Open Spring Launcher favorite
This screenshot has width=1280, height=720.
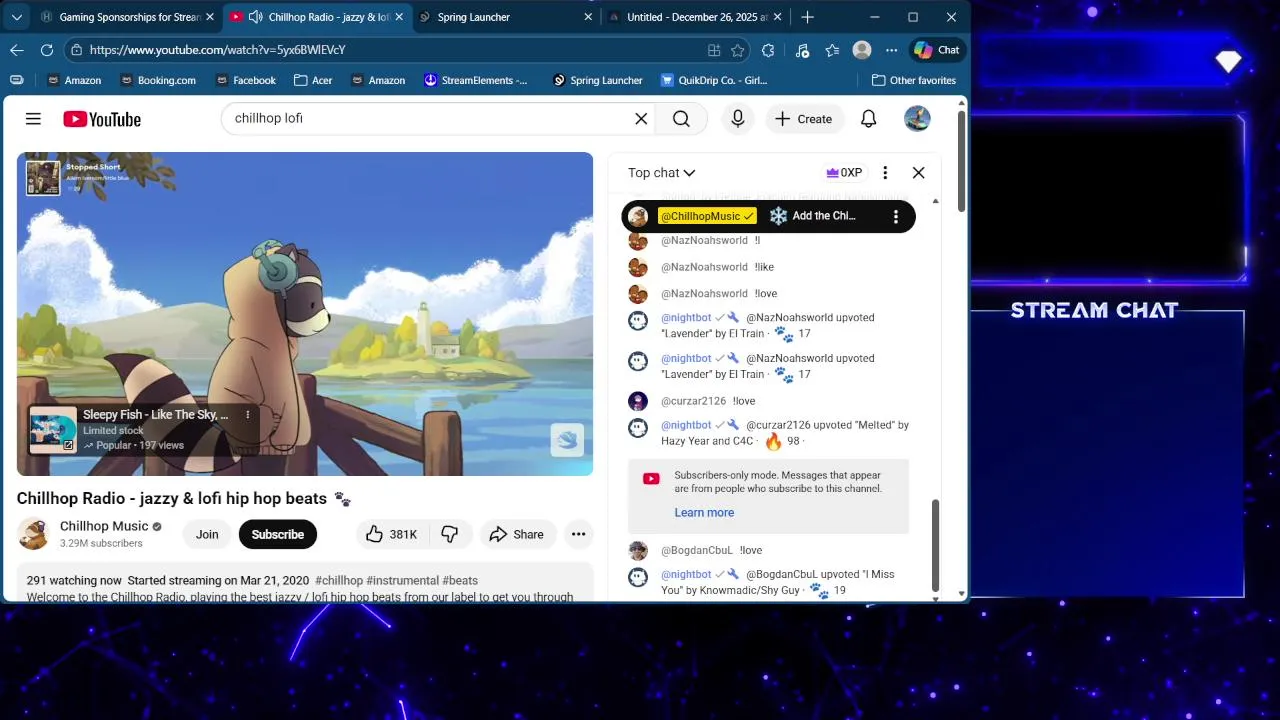point(598,80)
